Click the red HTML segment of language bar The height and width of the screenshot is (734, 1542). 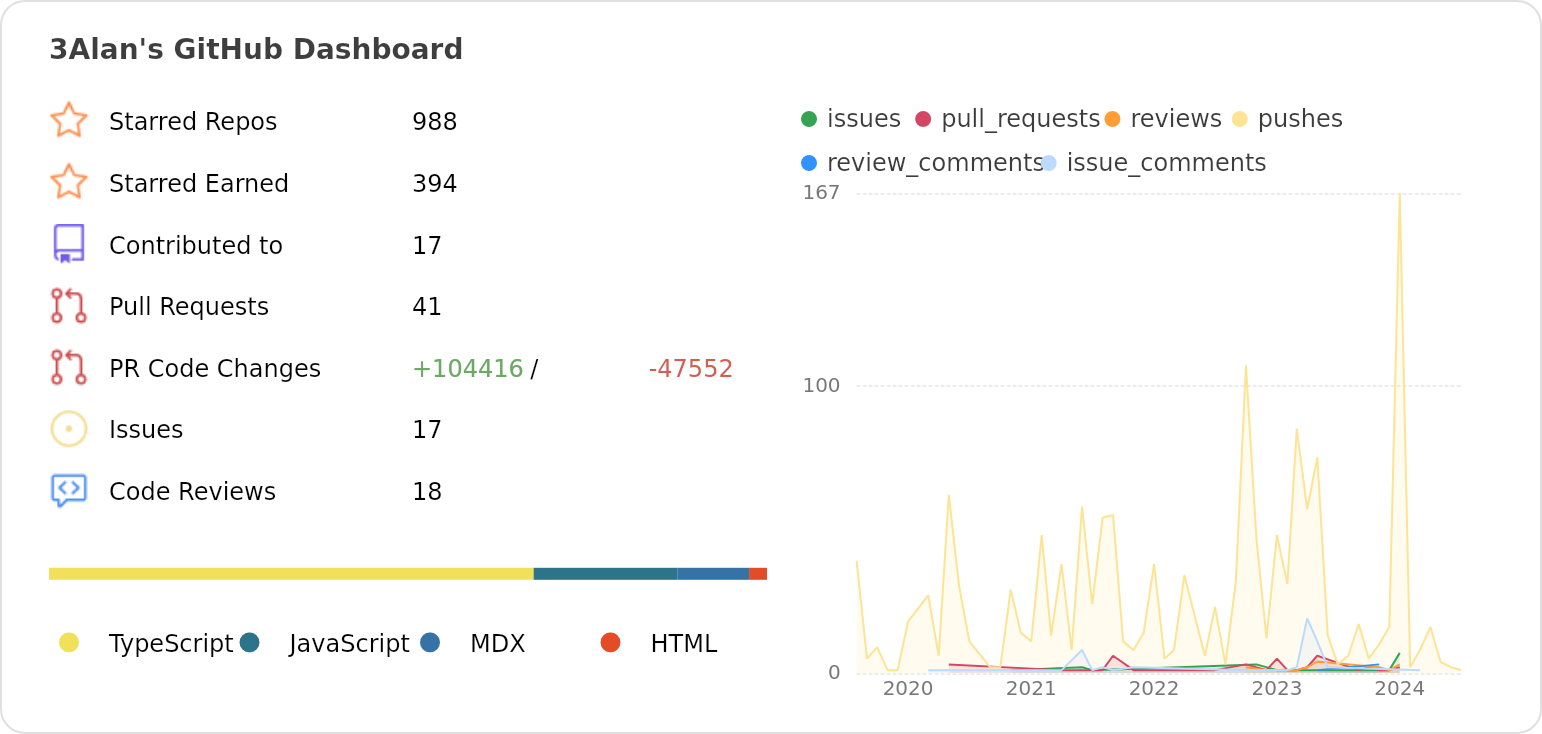[758, 574]
